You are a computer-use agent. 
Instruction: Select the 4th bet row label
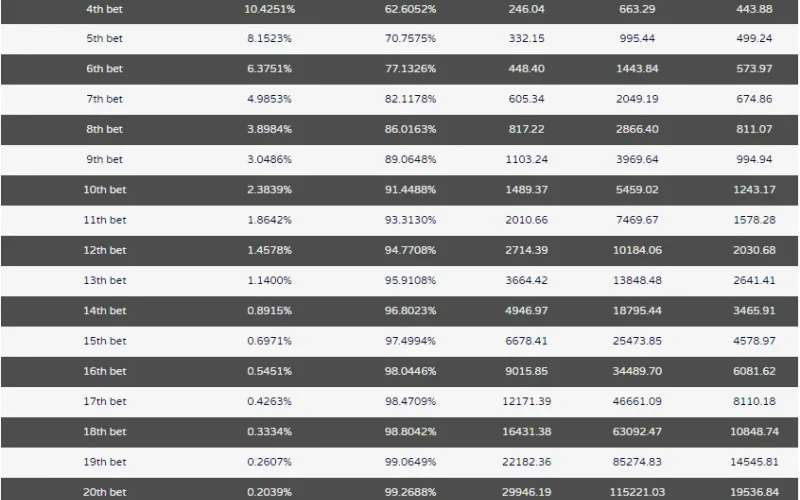pyautogui.click(x=105, y=9)
